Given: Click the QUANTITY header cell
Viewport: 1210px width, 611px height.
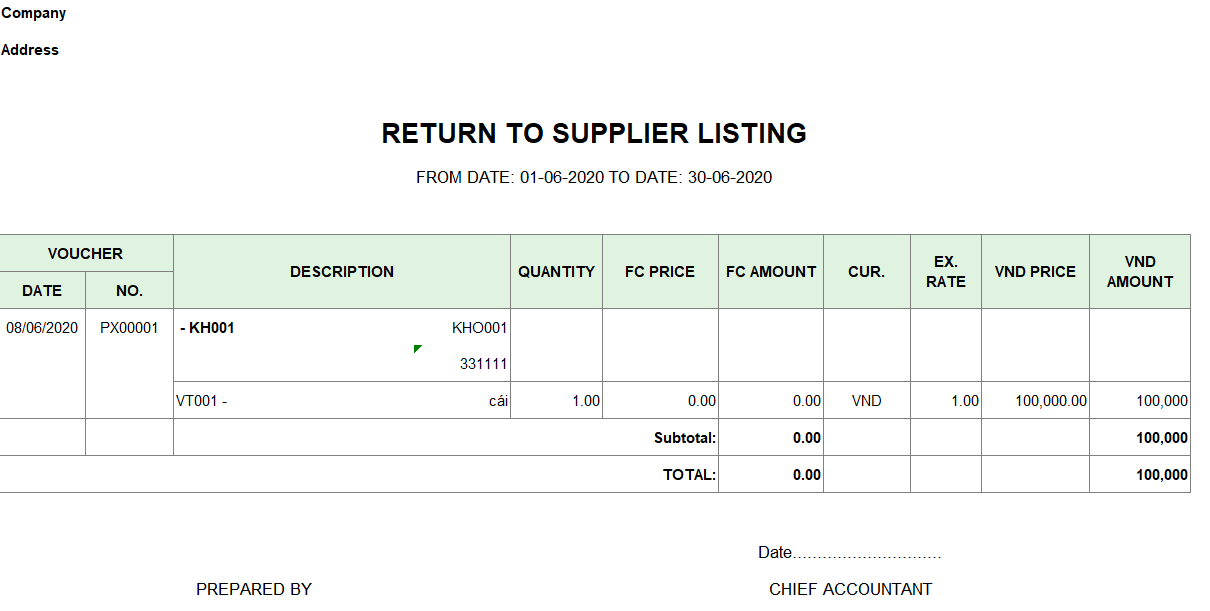Looking at the screenshot, I should click(556, 272).
